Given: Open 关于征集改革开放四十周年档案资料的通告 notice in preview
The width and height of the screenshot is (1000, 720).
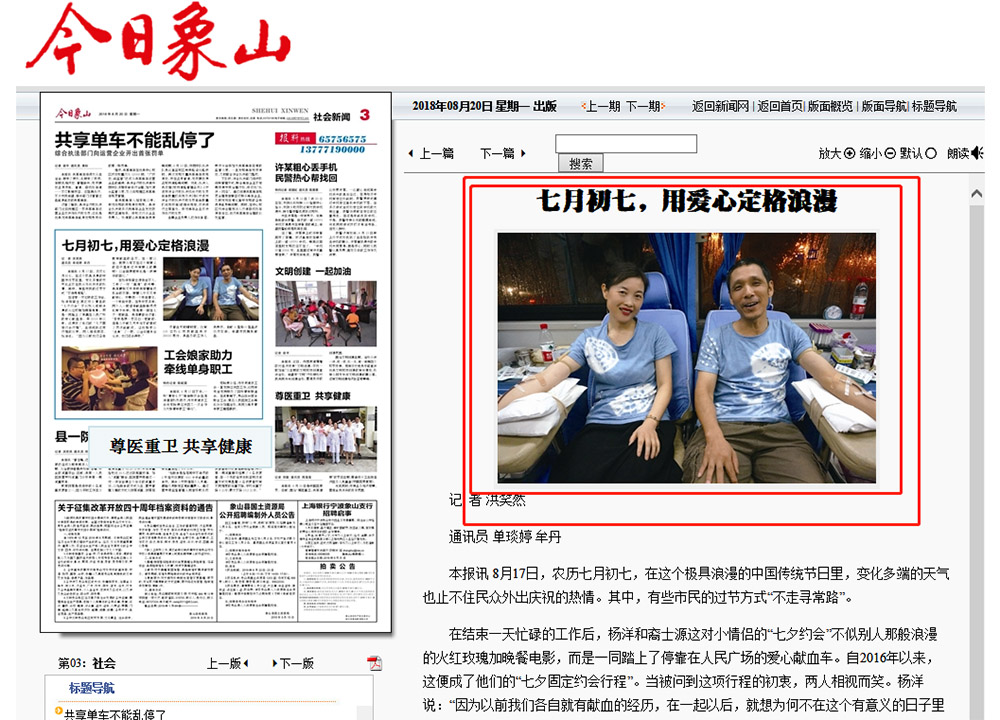Looking at the screenshot, I should pos(135,508).
